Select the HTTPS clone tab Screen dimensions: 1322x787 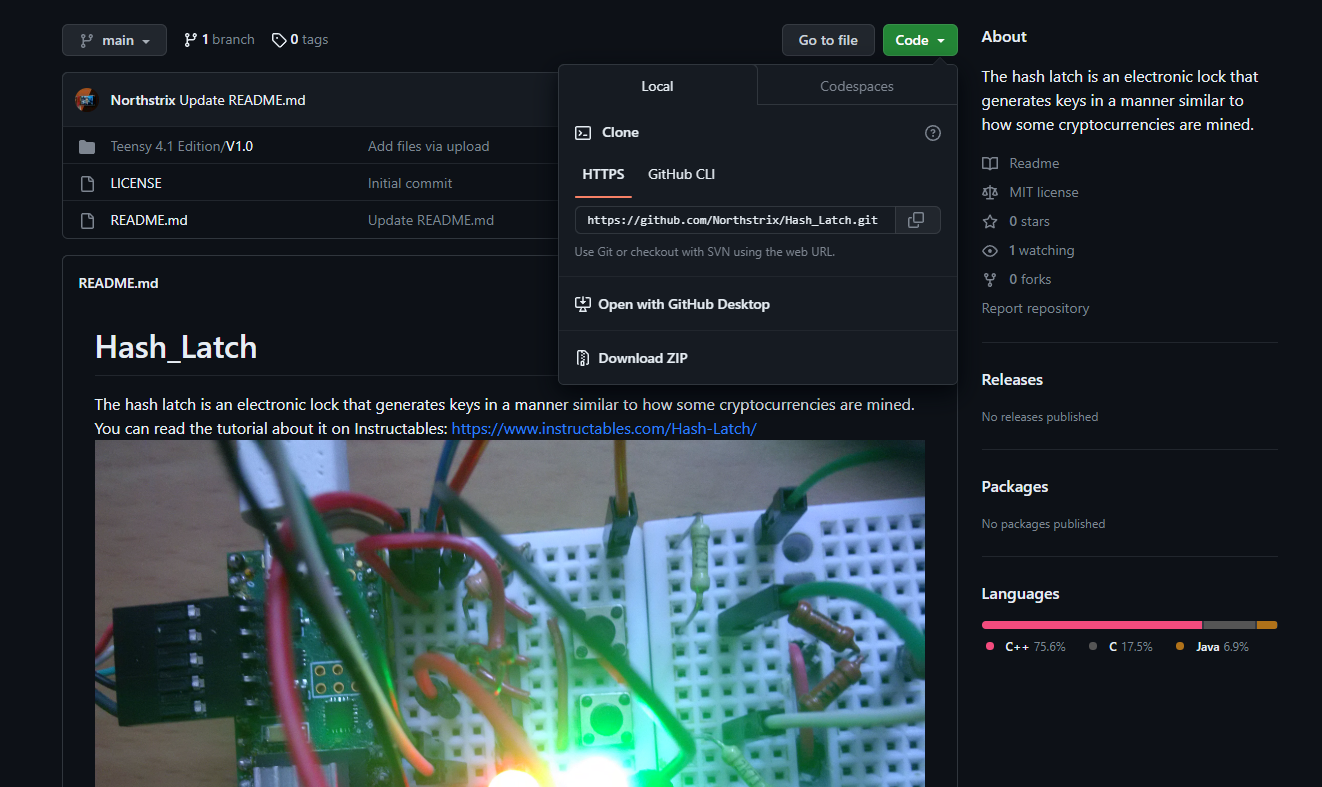click(x=603, y=174)
